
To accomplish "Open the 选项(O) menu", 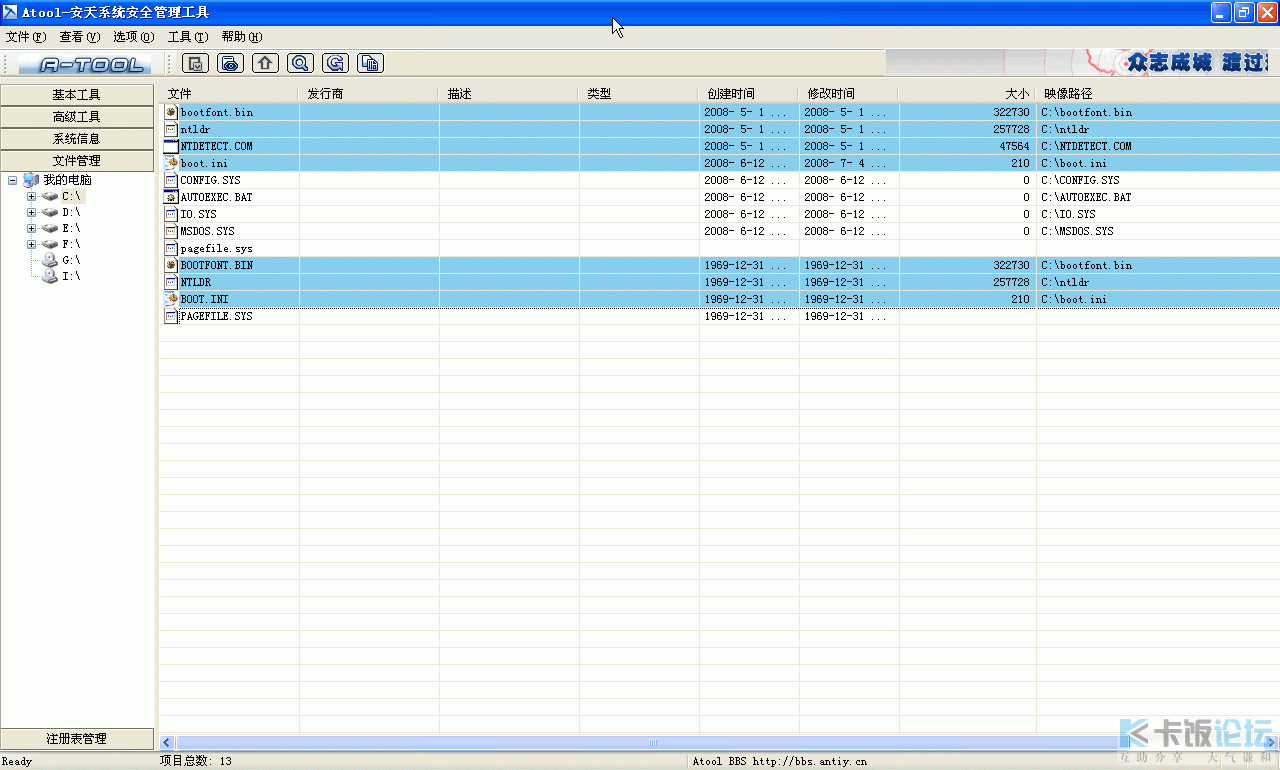I will pos(134,37).
